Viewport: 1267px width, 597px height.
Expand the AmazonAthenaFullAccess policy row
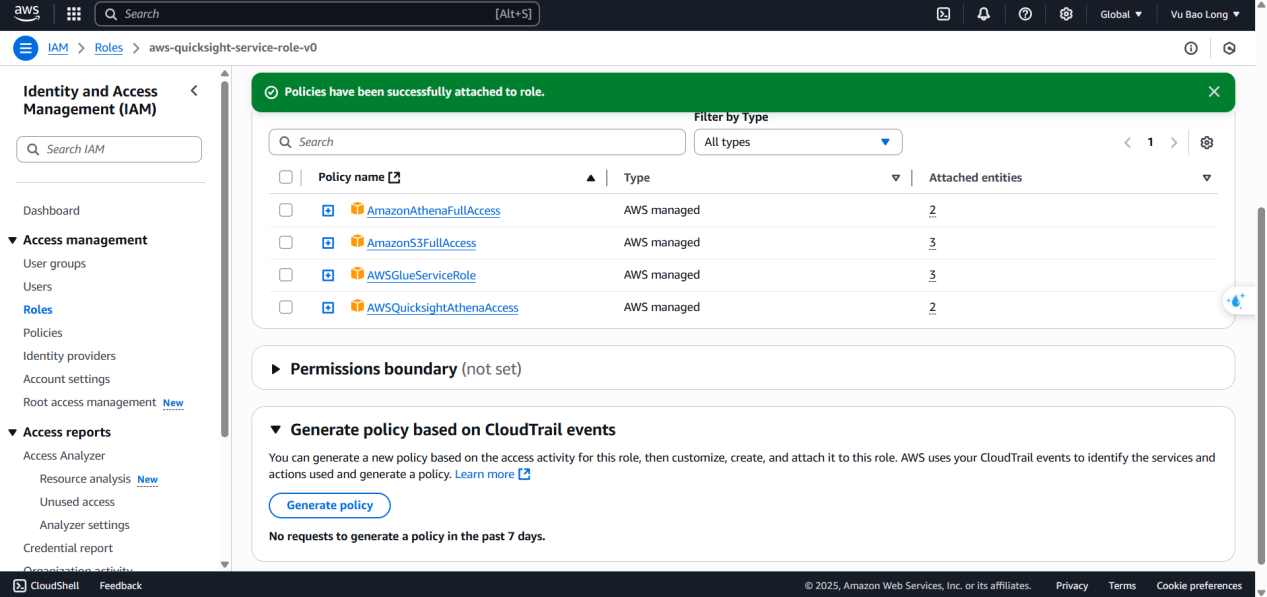tap(328, 211)
